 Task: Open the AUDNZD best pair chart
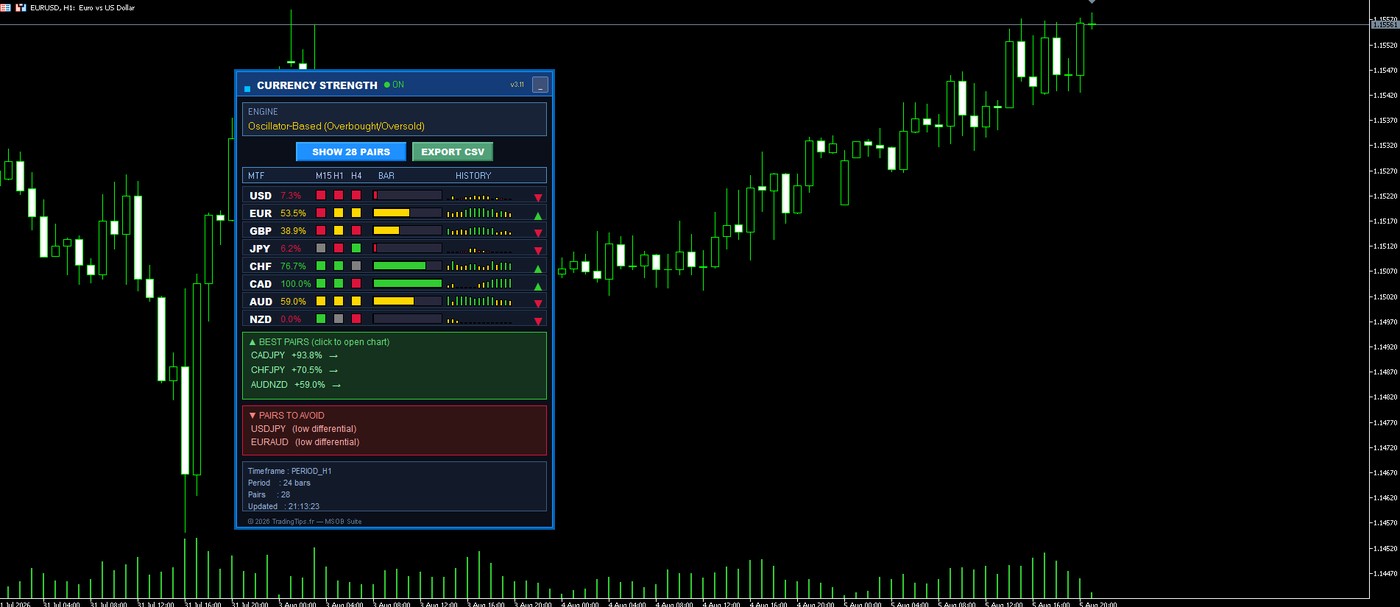(x=296, y=385)
